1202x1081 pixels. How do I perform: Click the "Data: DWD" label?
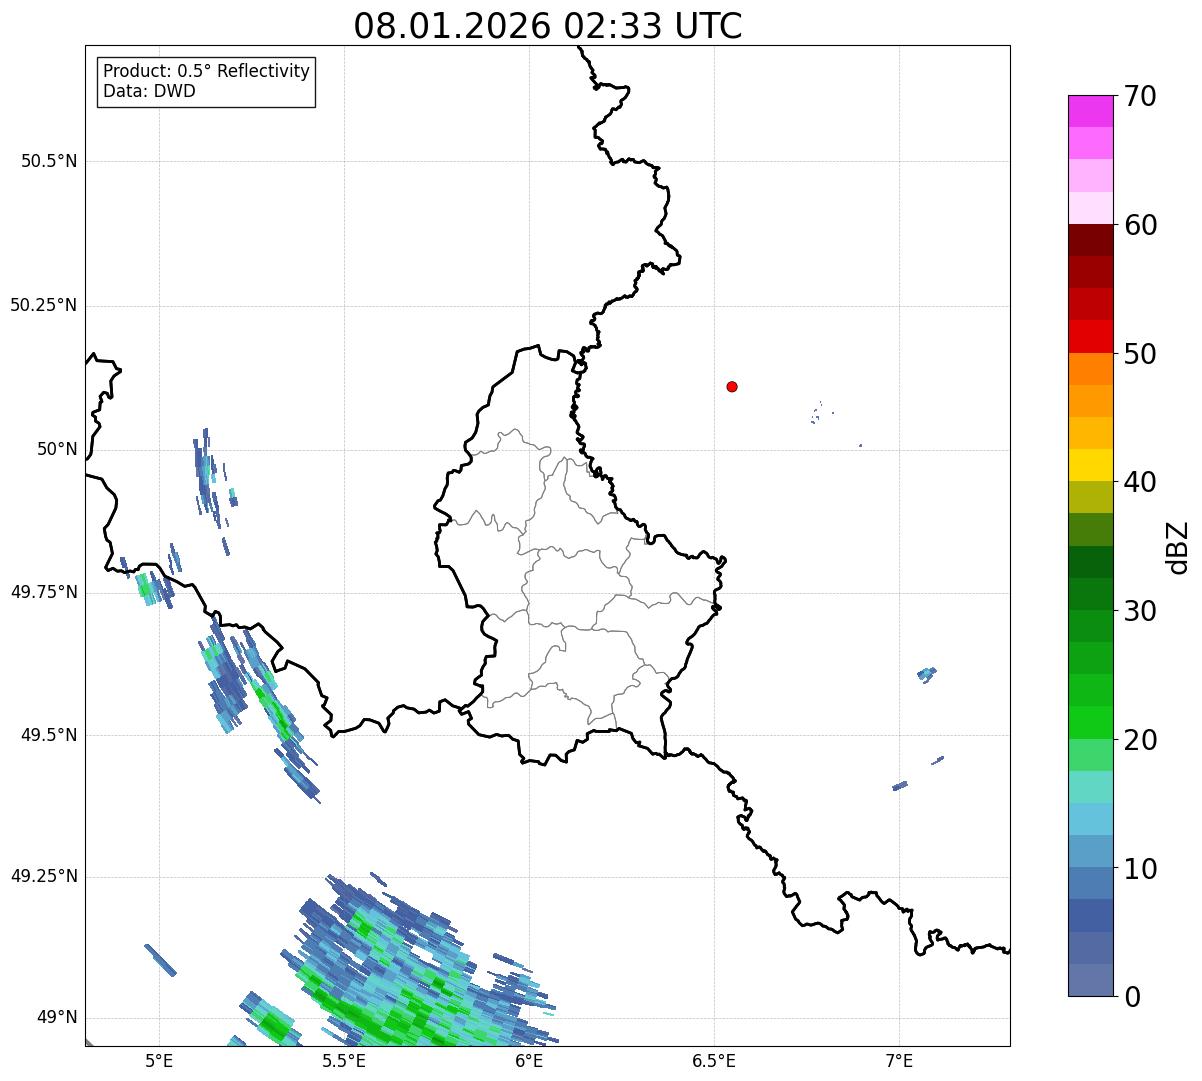point(150,91)
